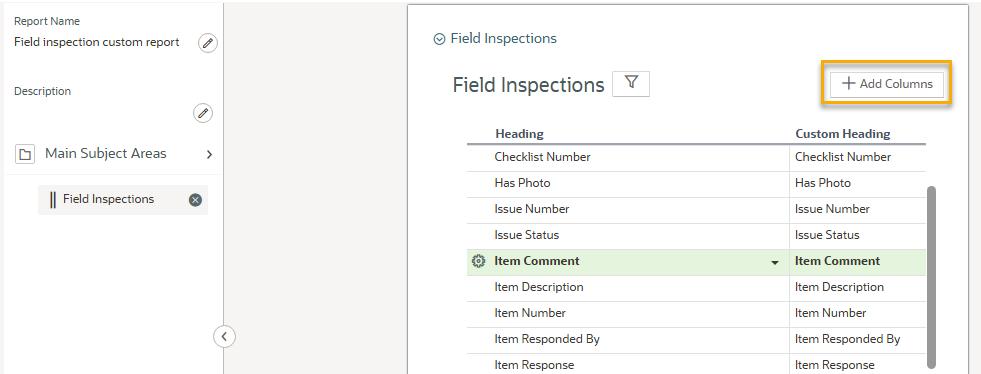Click the vertical scrollbar of the columns table
Screen dimensions: 981x374
pyautogui.click(x=931, y=277)
